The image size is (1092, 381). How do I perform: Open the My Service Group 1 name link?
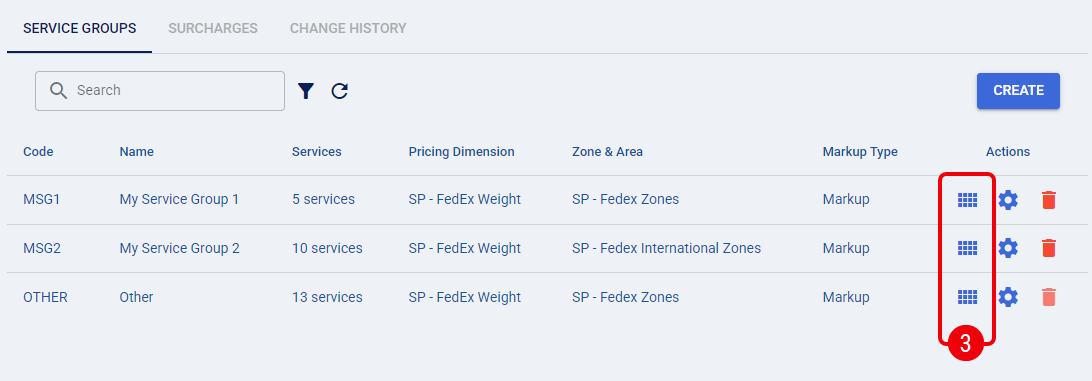pos(179,200)
